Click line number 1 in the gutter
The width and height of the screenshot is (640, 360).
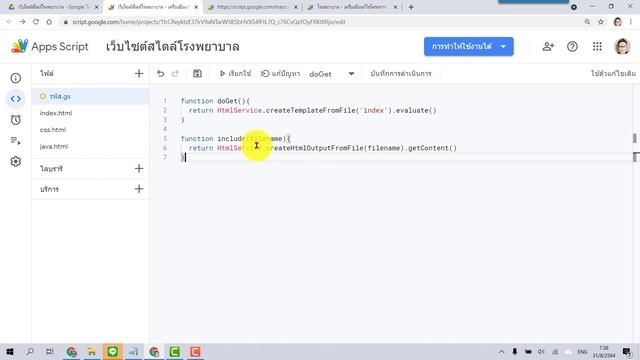(x=165, y=101)
